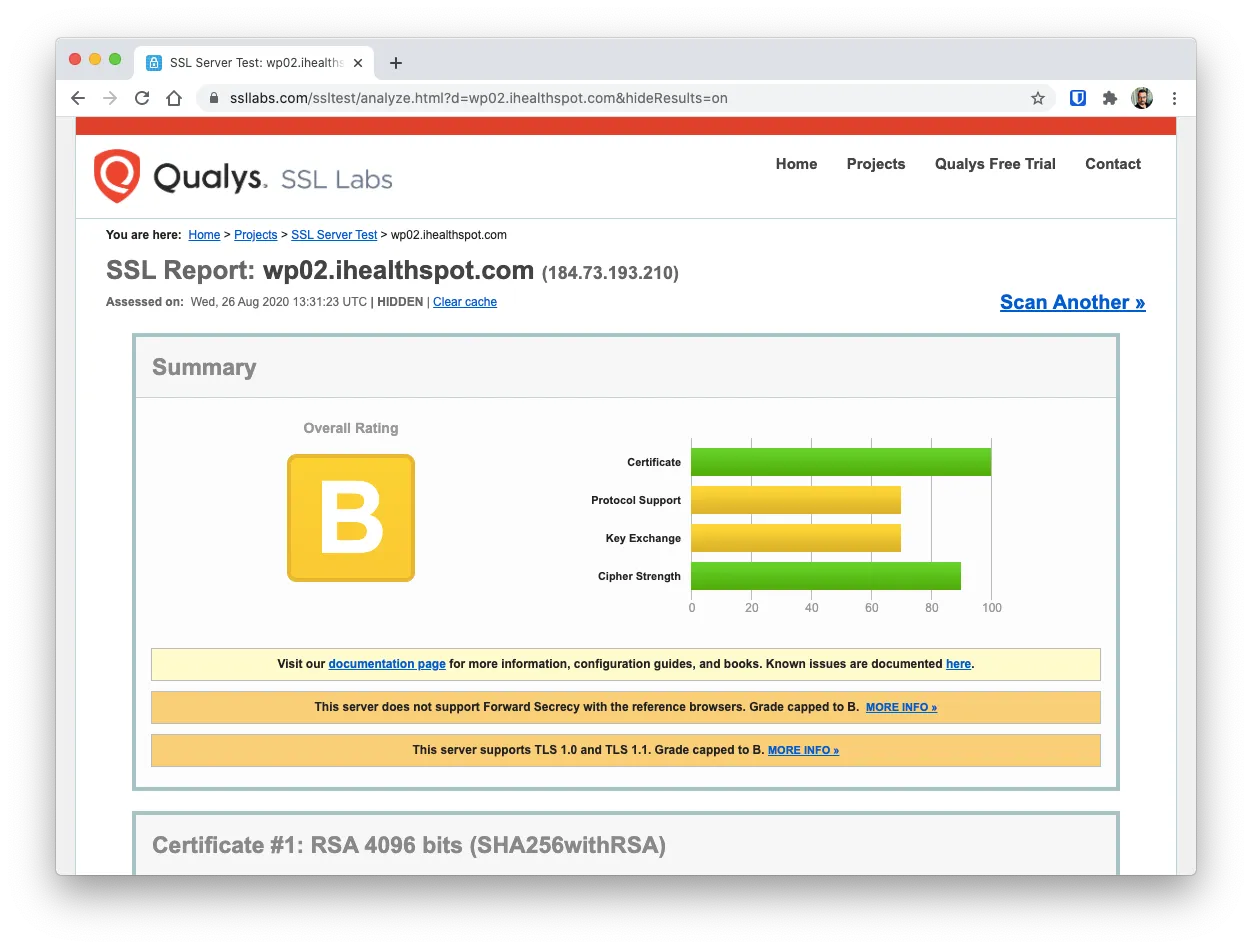
Task: Click the site lock icon in address bar
Action: (x=214, y=98)
